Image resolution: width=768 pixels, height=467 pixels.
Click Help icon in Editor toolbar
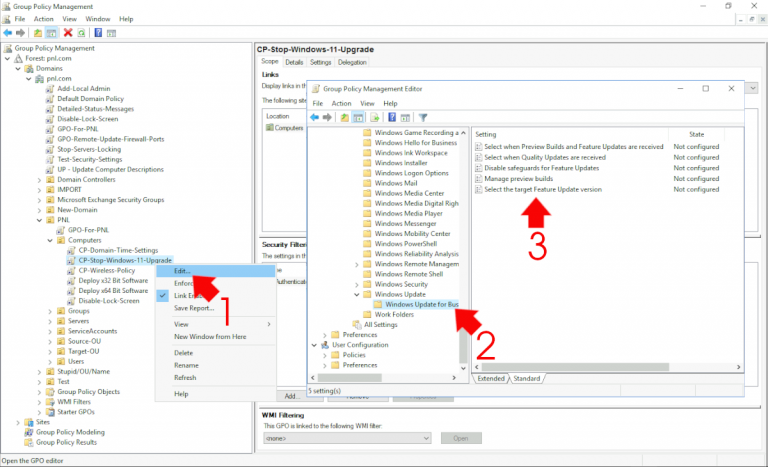pos(392,118)
